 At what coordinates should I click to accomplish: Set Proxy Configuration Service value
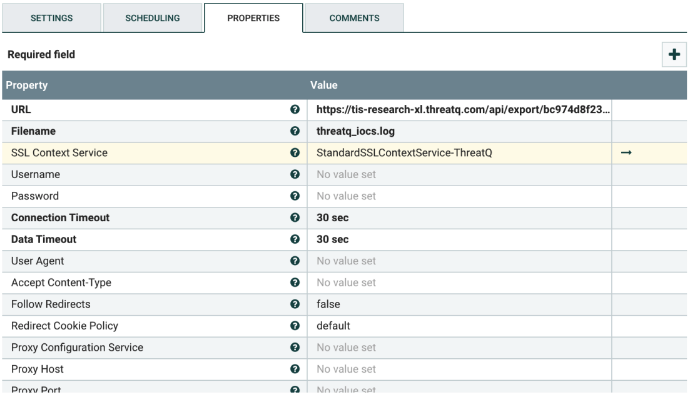(x=459, y=347)
